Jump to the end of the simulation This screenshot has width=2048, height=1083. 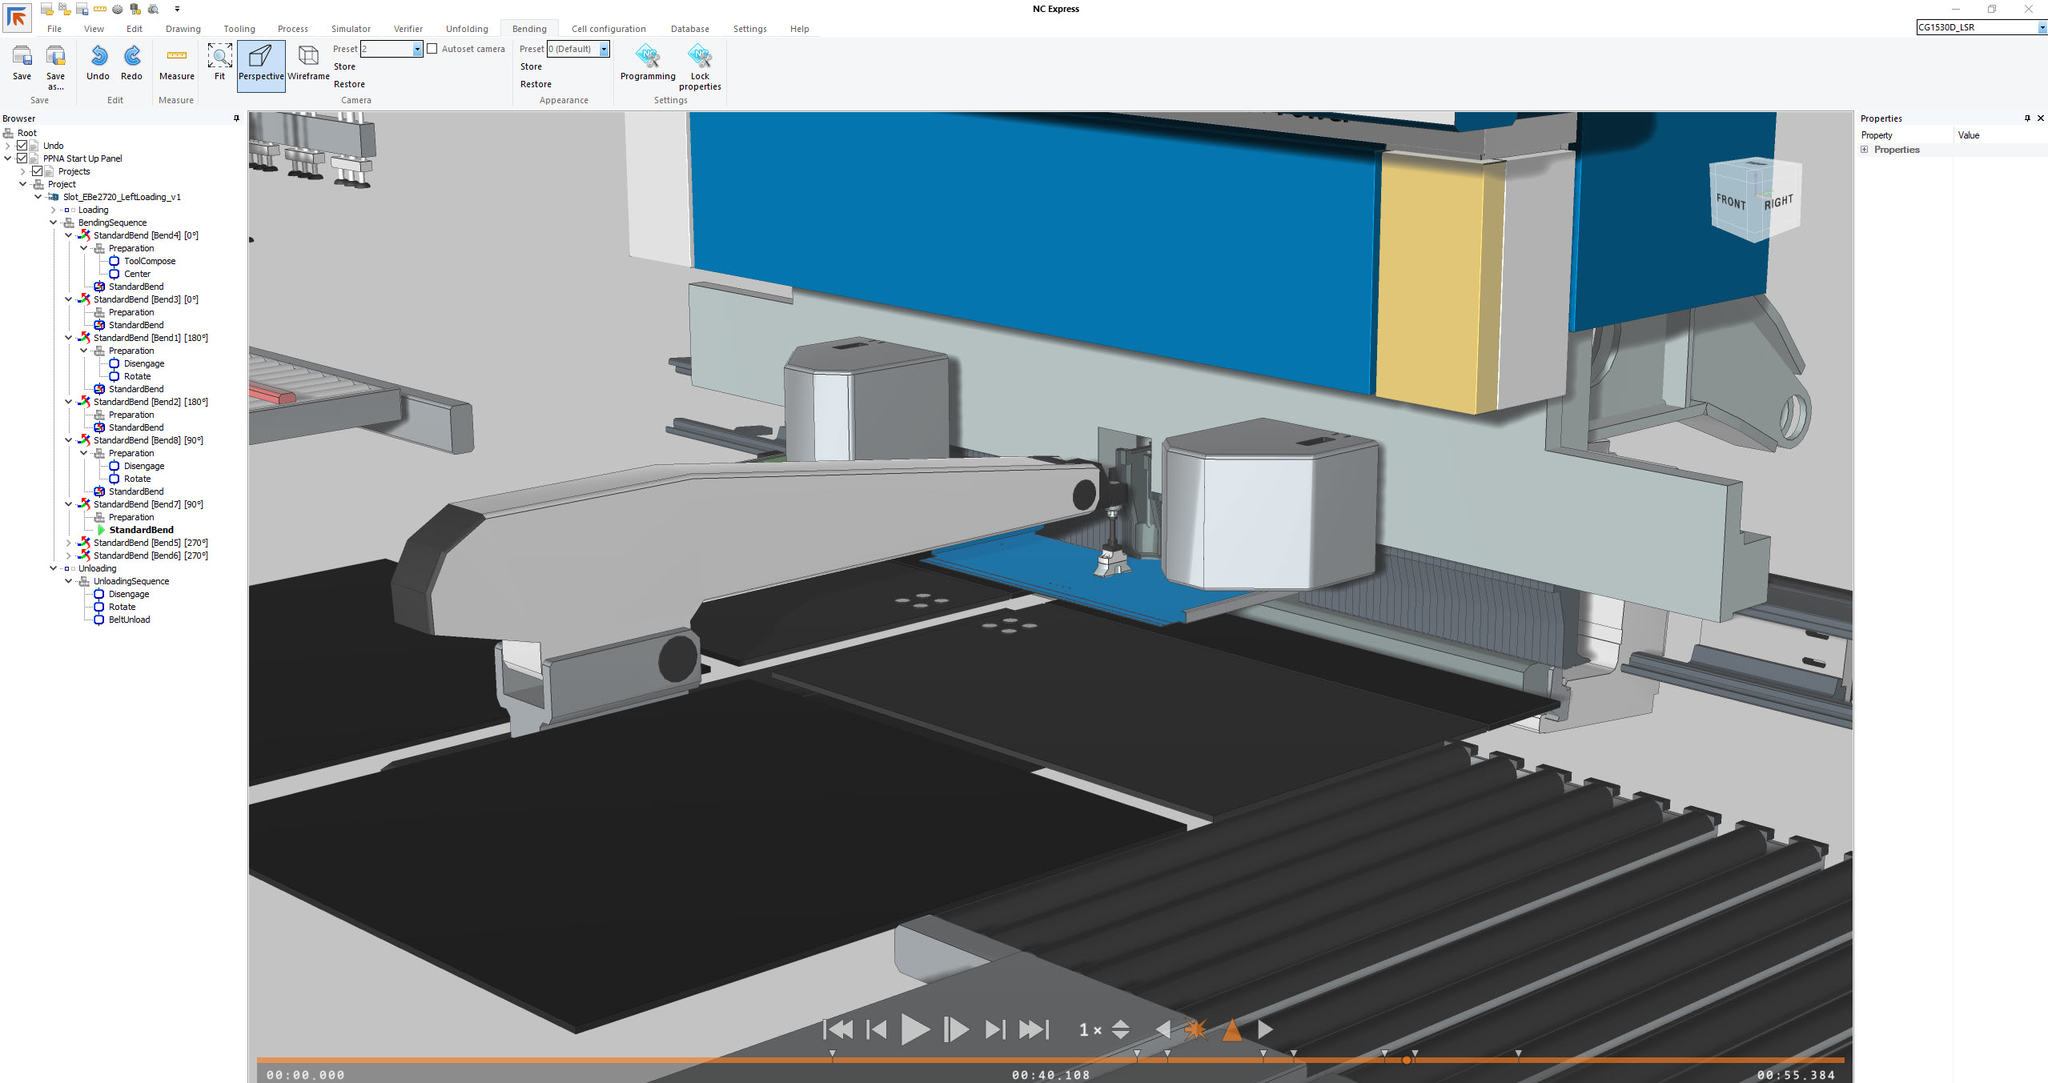1035,1028
